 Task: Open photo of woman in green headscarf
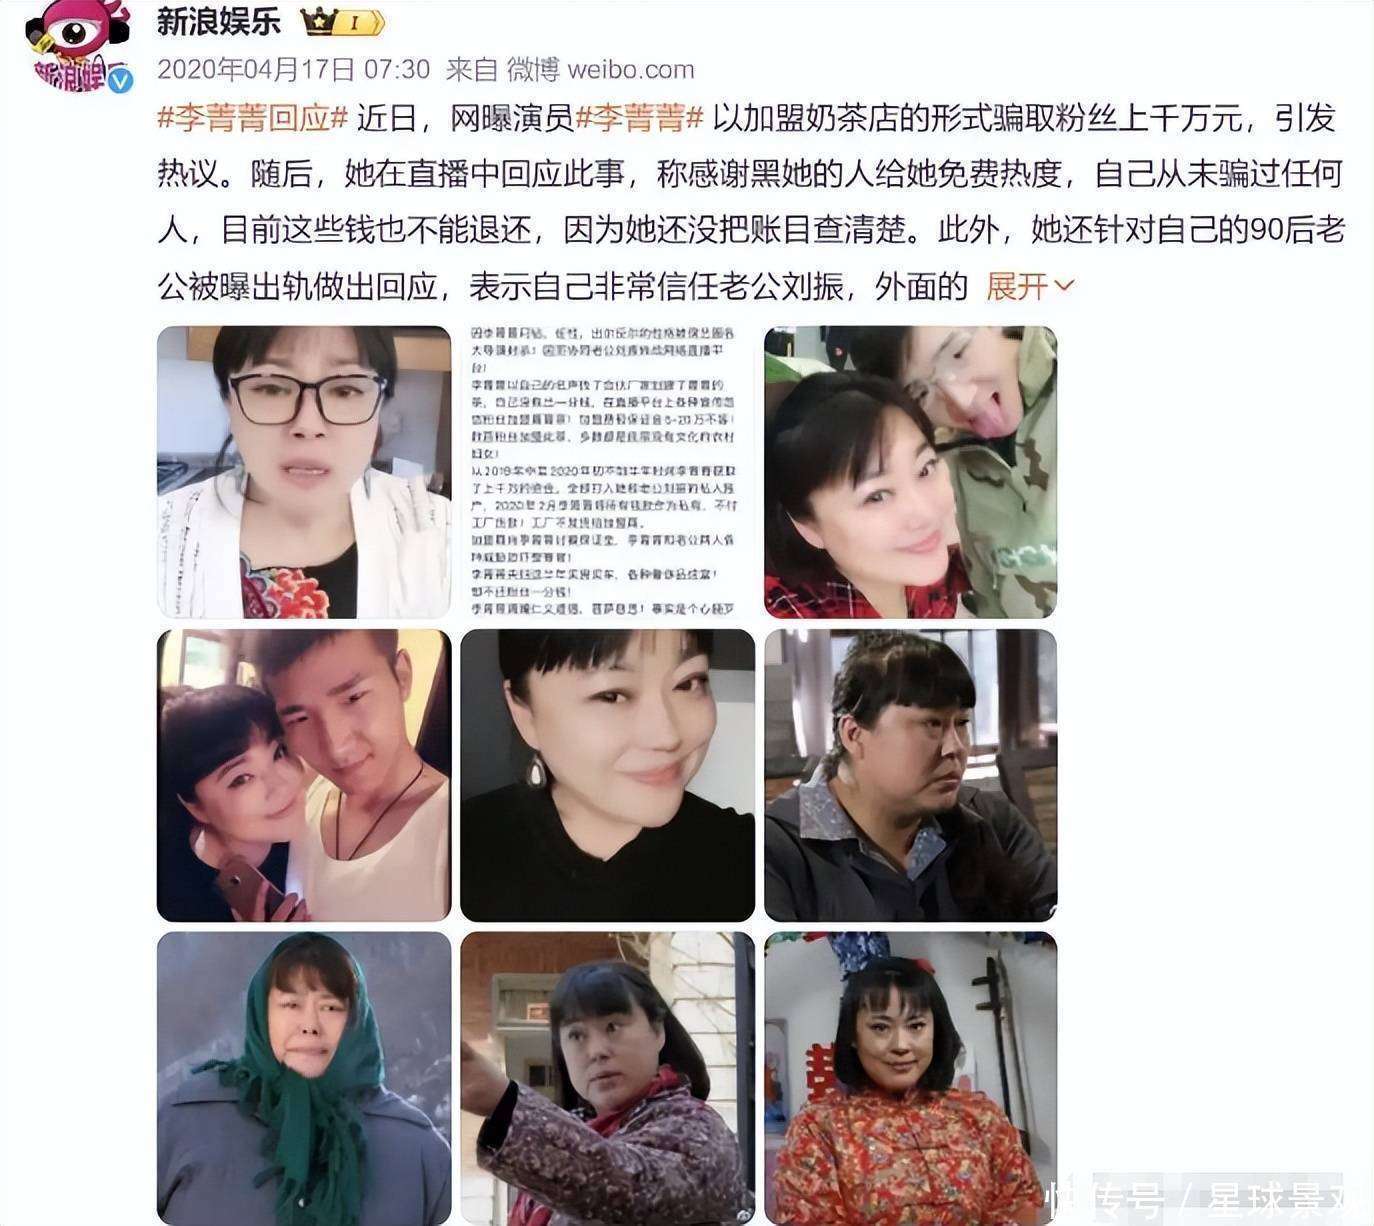[304, 1078]
